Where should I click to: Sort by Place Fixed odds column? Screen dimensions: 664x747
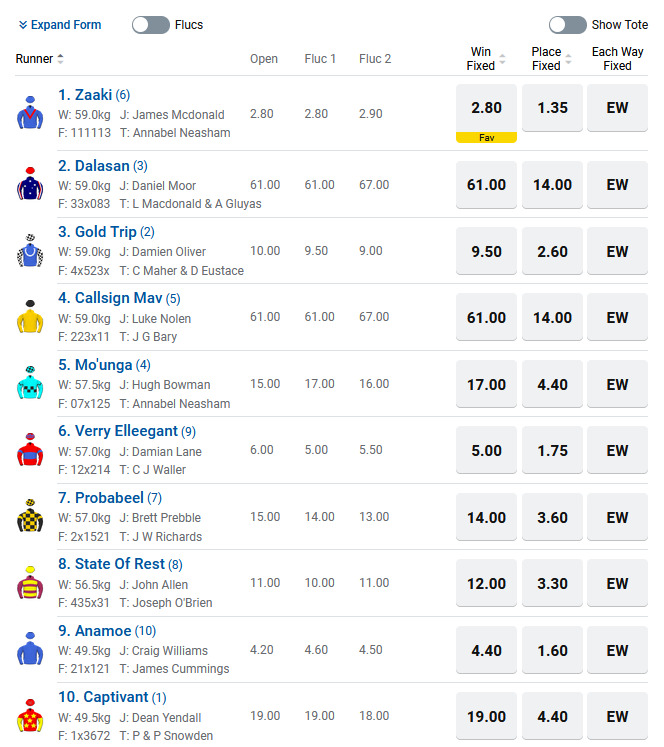coord(568,59)
